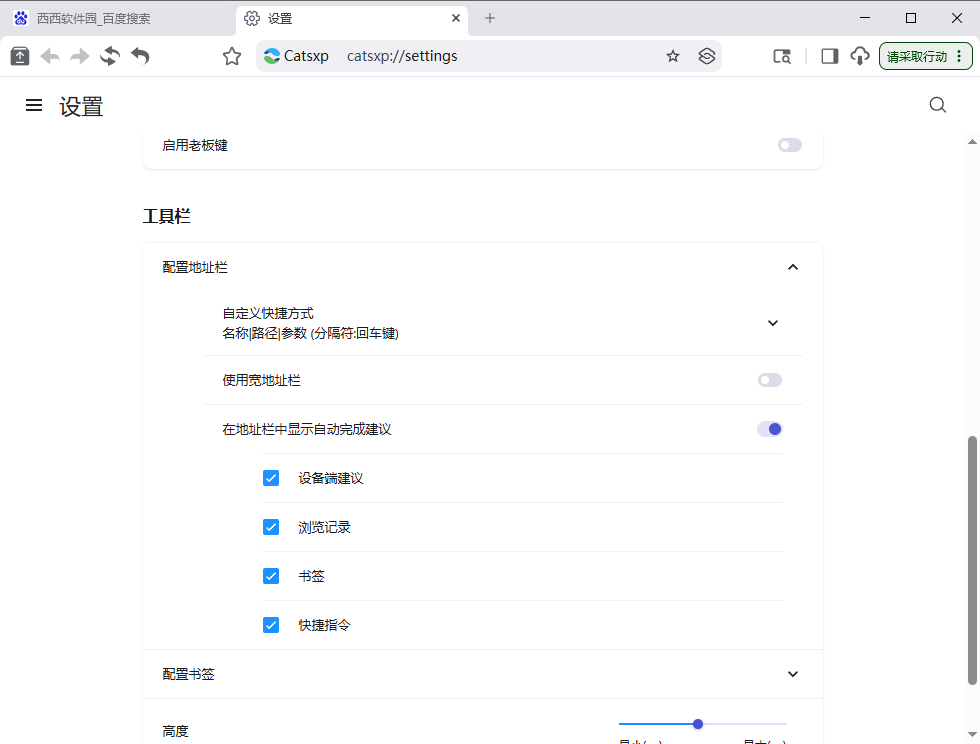Open the tab search icon
The width and height of the screenshot is (980, 744).
coord(782,56)
